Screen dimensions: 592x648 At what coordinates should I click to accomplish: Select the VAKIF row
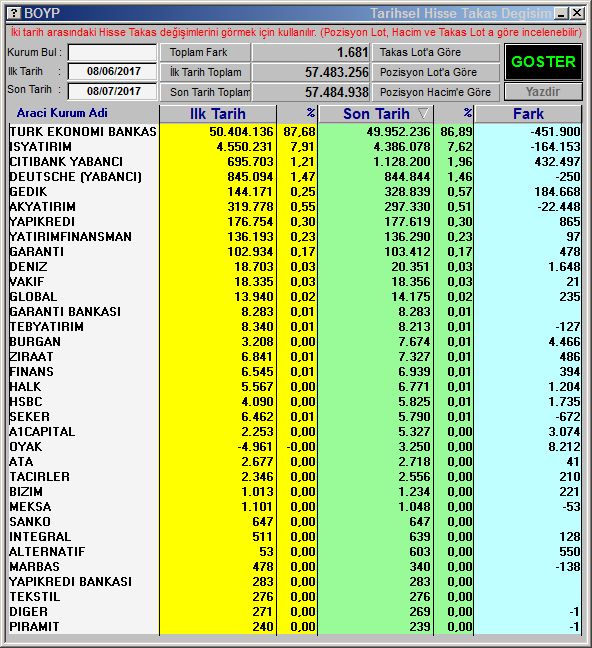tap(295, 282)
